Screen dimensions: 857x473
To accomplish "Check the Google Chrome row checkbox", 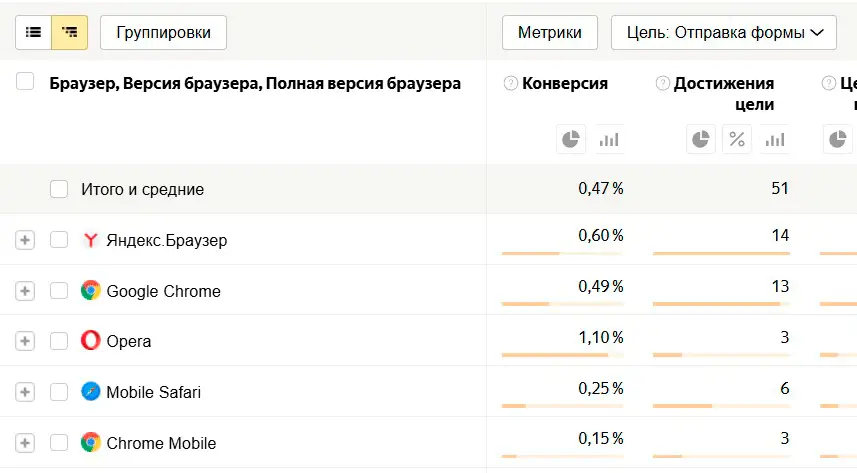I will coord(59,291).
